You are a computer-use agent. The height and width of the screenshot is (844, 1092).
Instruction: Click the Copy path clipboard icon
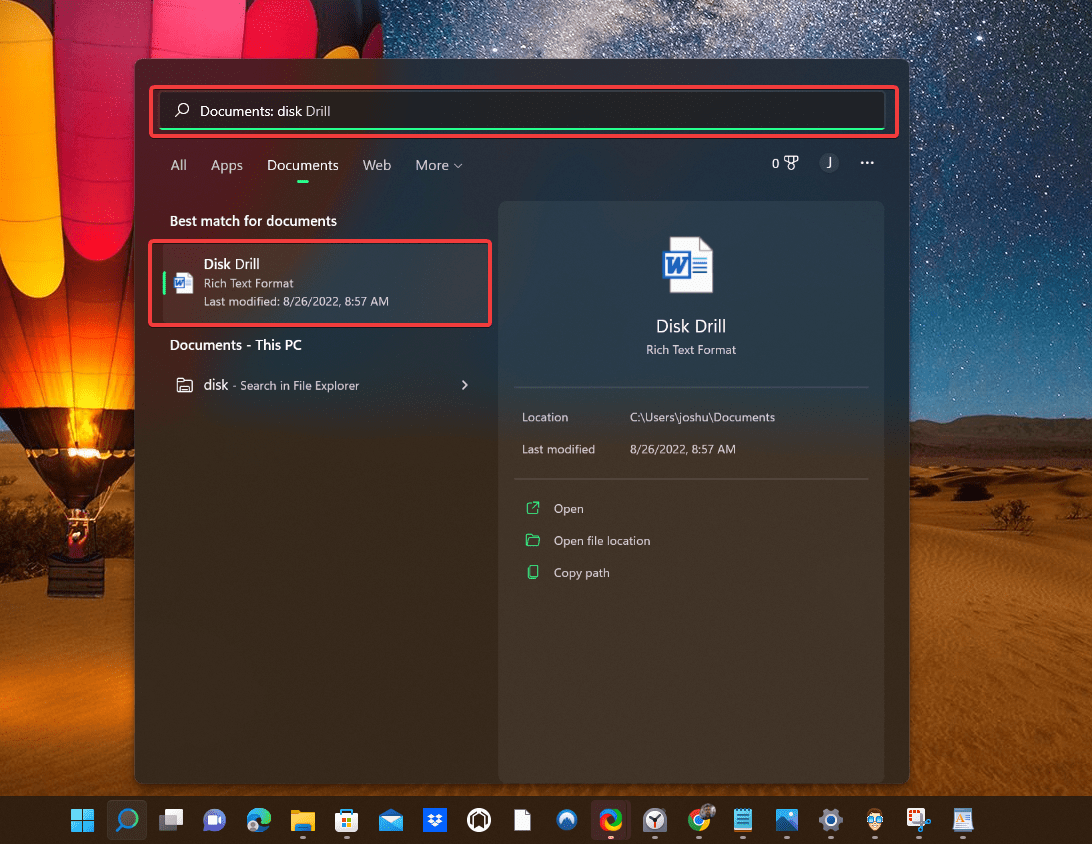tap(533, 572)
